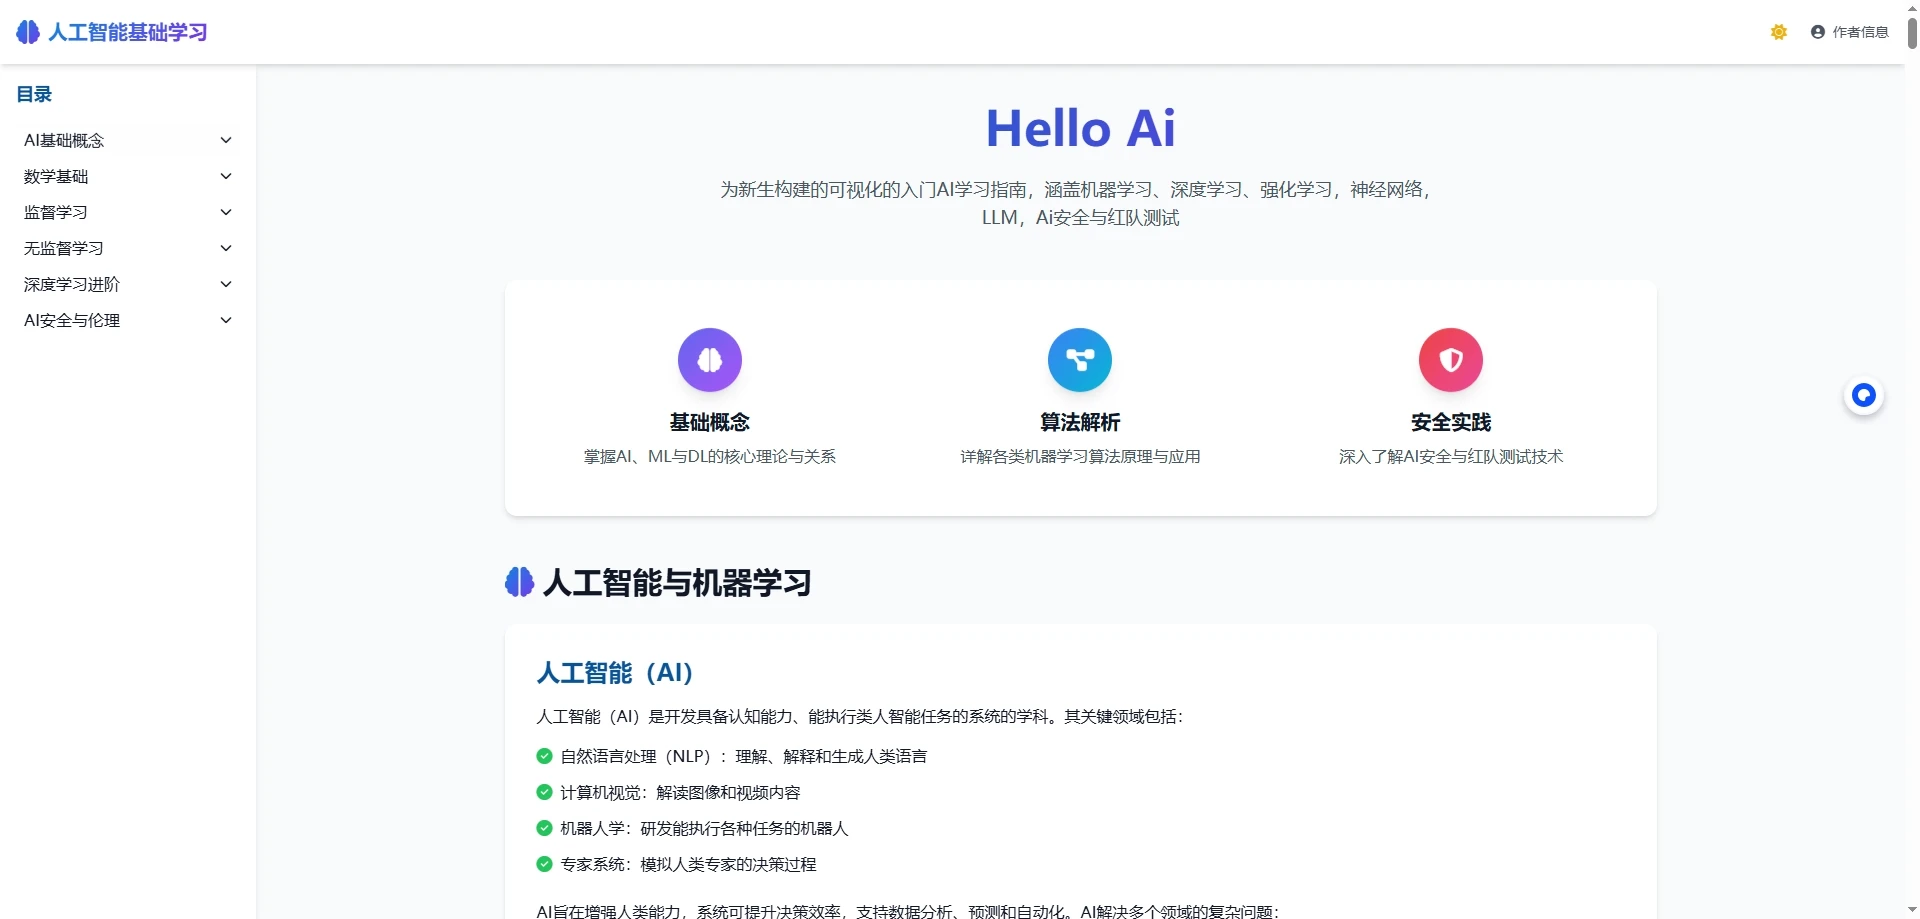Toggle the sun theme icon
Viewport: 1920px width, 919px height.
pos(1778,32)
